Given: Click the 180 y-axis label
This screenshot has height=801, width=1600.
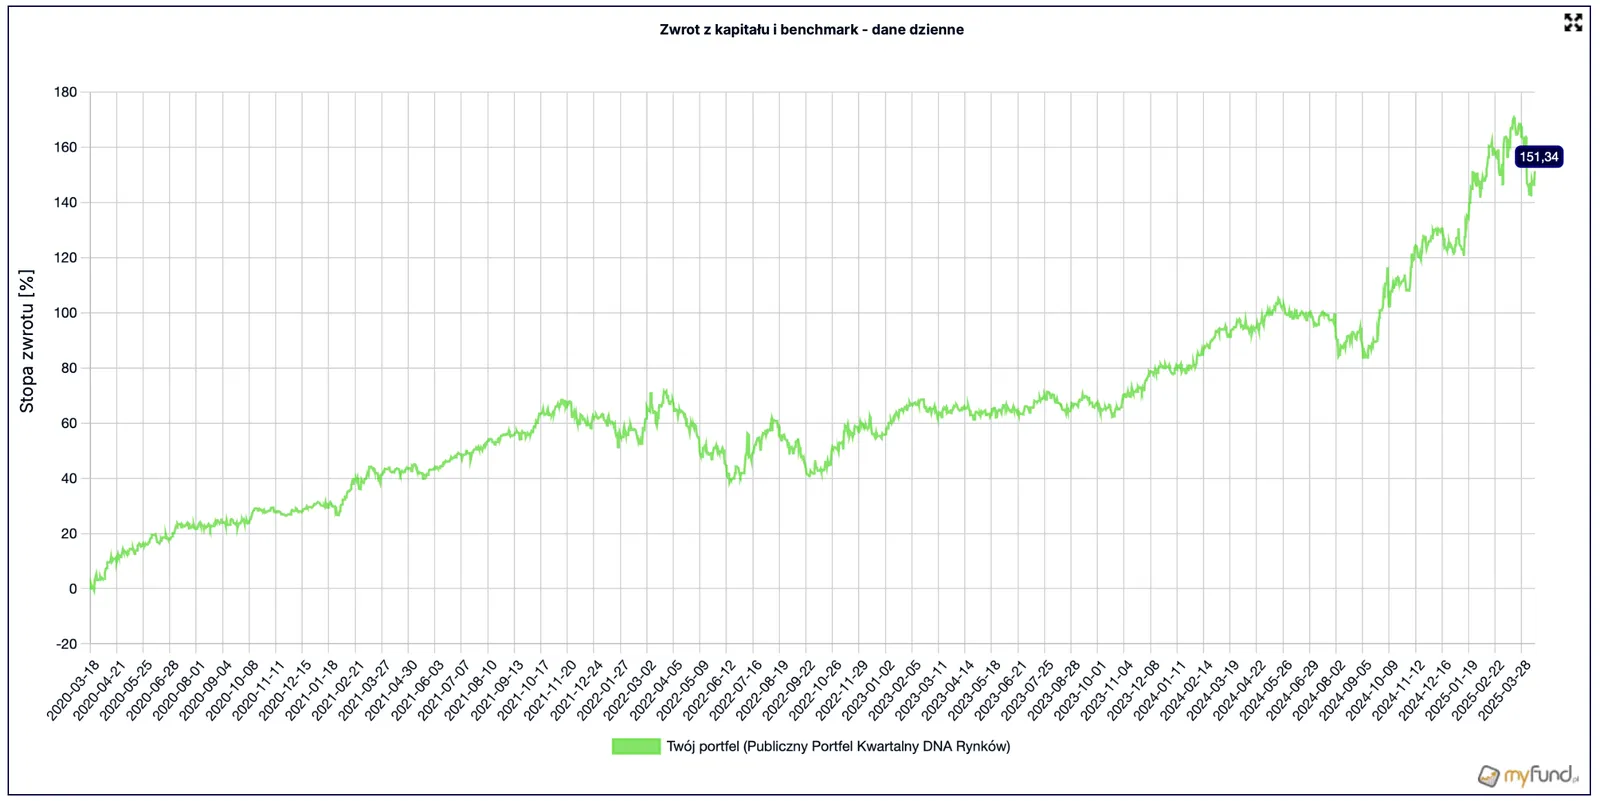Looking at the screenshot, I should (65, 92).
